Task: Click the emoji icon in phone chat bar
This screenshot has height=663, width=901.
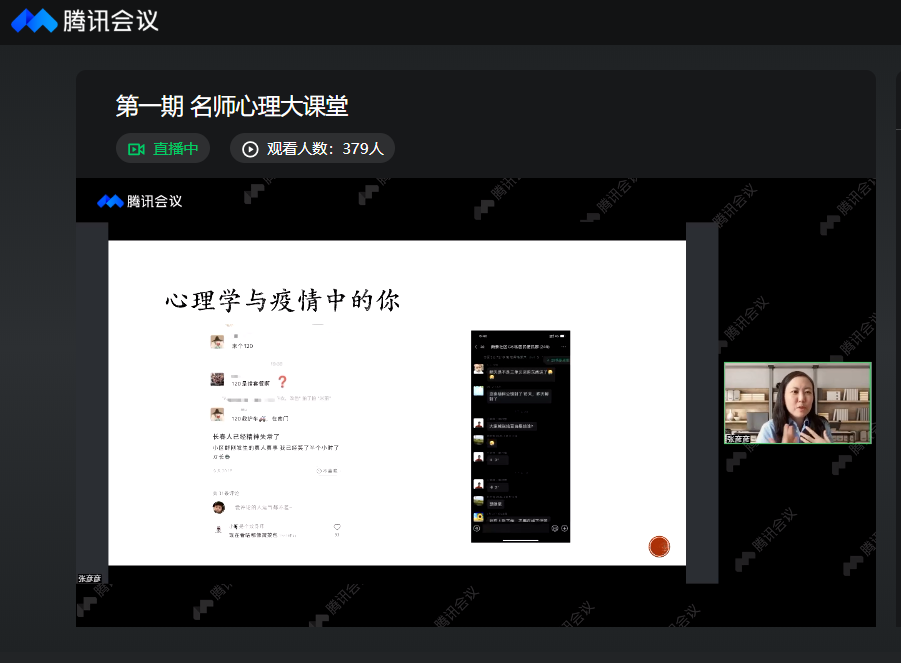Action: (x=555, y=528)
